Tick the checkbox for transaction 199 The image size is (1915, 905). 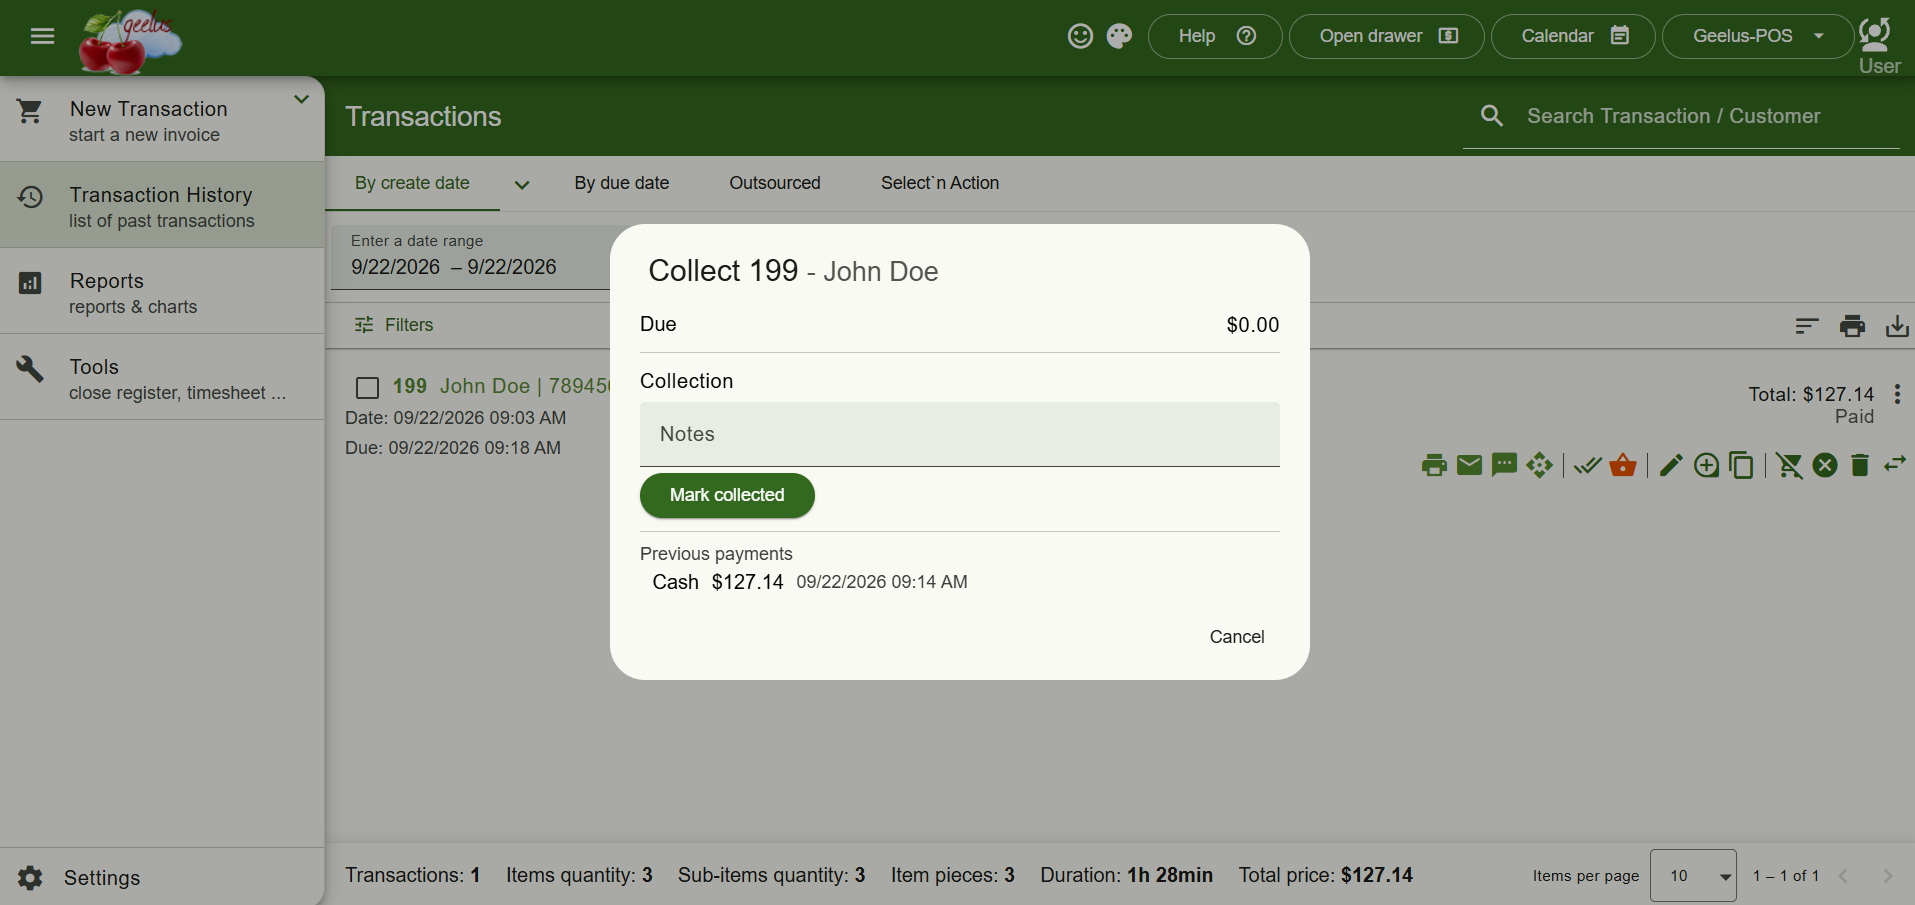[368, 387]
